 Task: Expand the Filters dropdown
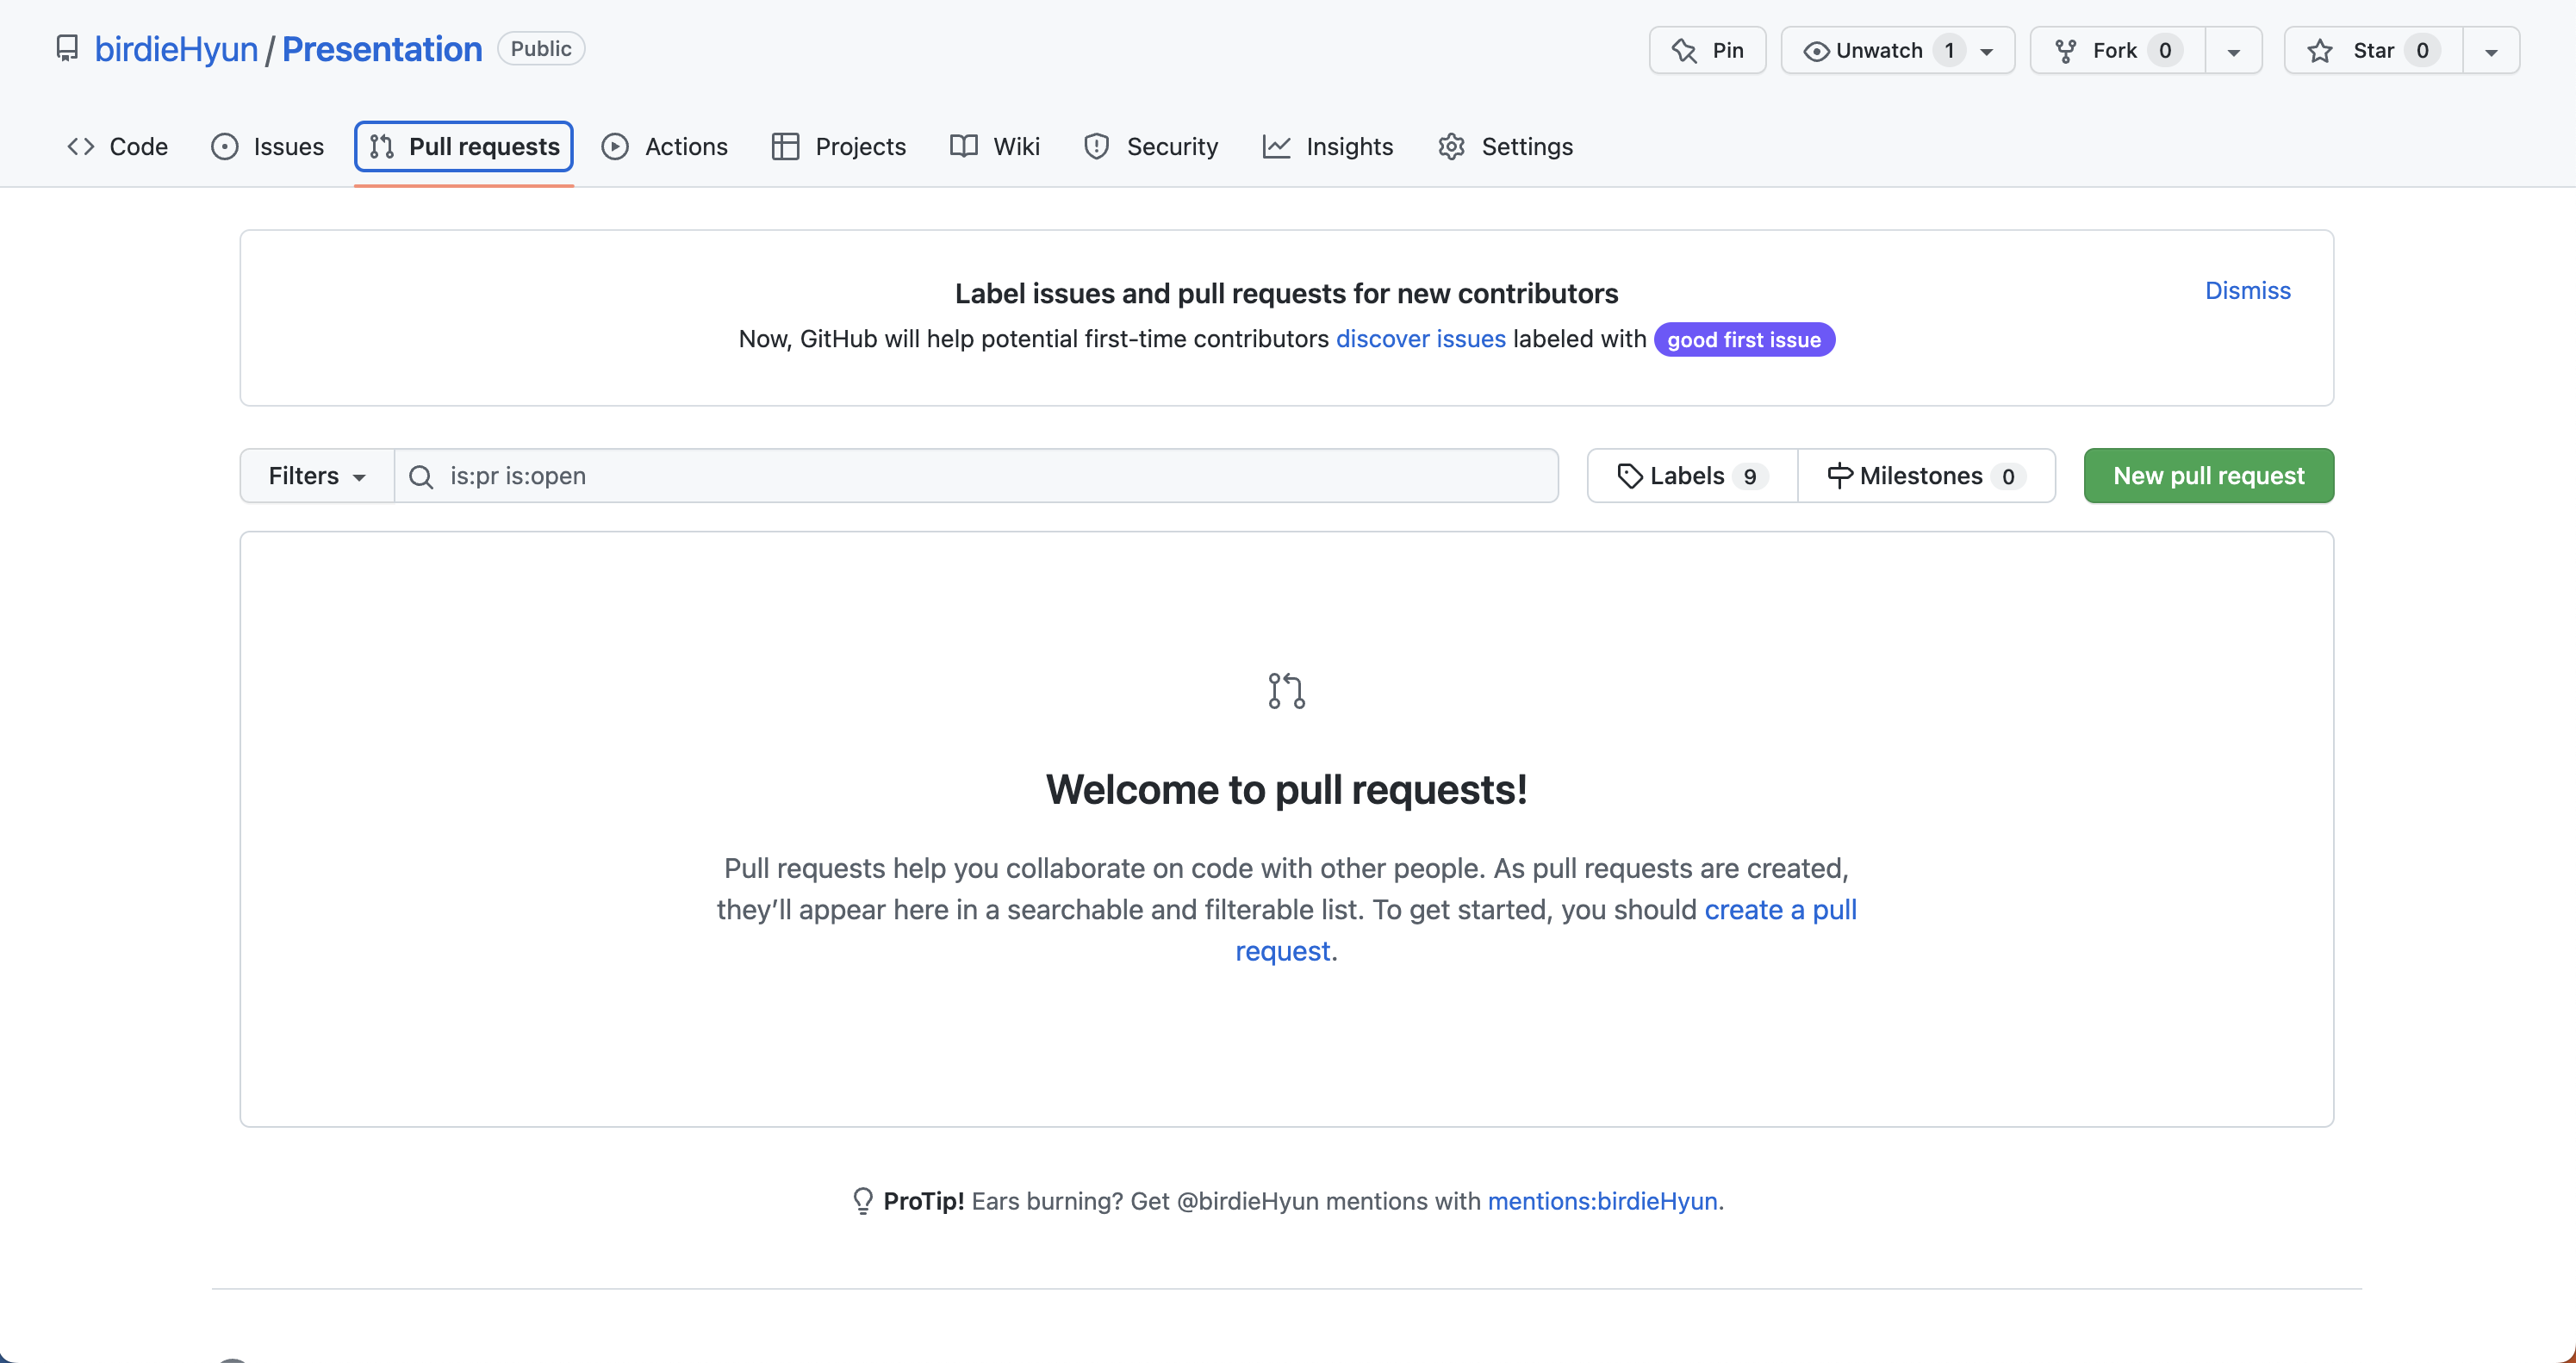click(316, 476)
